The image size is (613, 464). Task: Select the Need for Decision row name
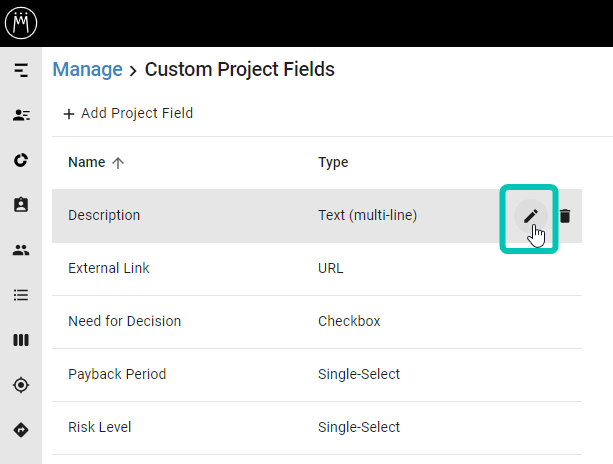(x=125, y=321)
